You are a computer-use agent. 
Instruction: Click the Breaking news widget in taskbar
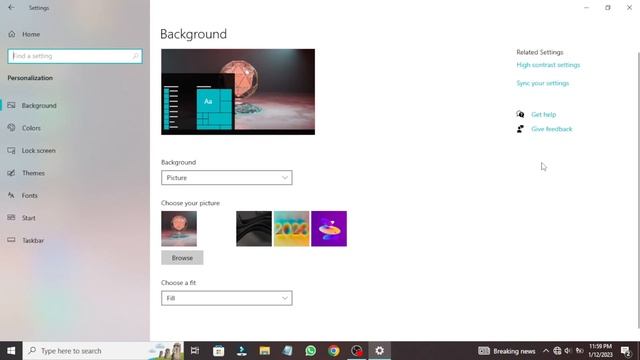507,351
